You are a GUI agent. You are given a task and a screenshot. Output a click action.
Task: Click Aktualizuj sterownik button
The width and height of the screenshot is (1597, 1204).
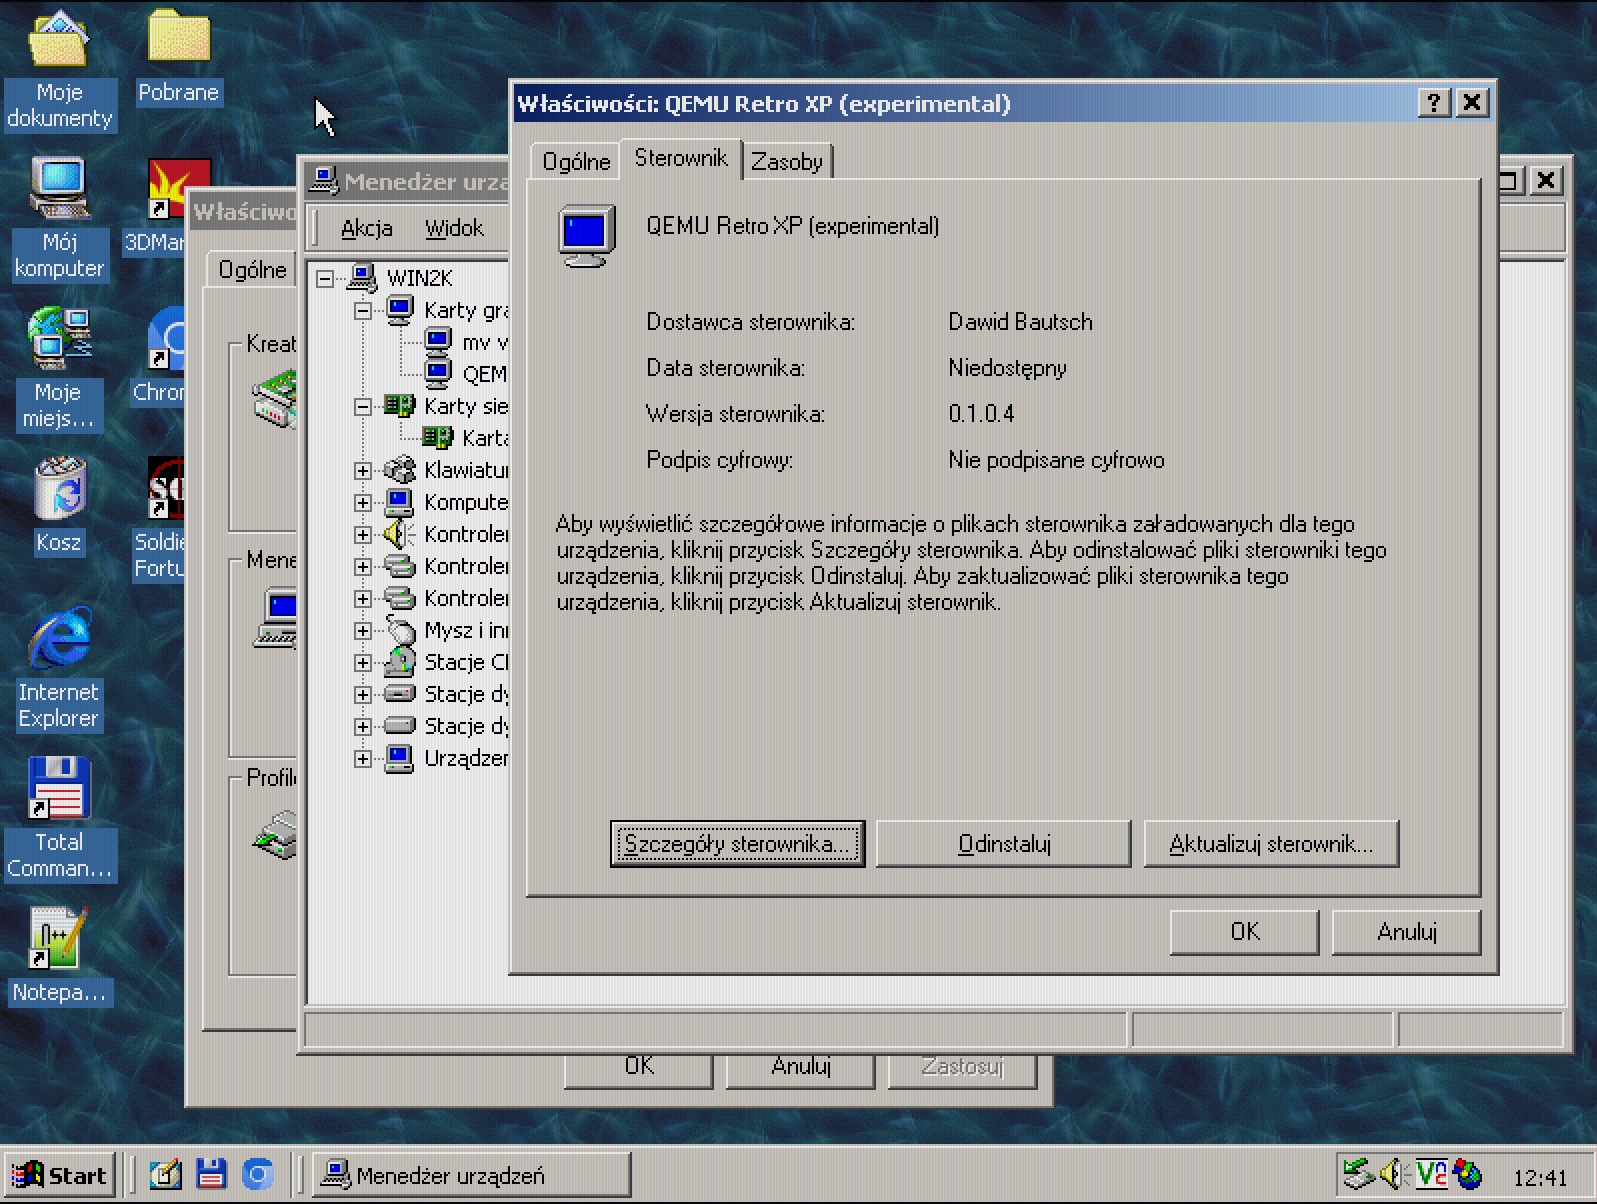[x=1270, y=844]
